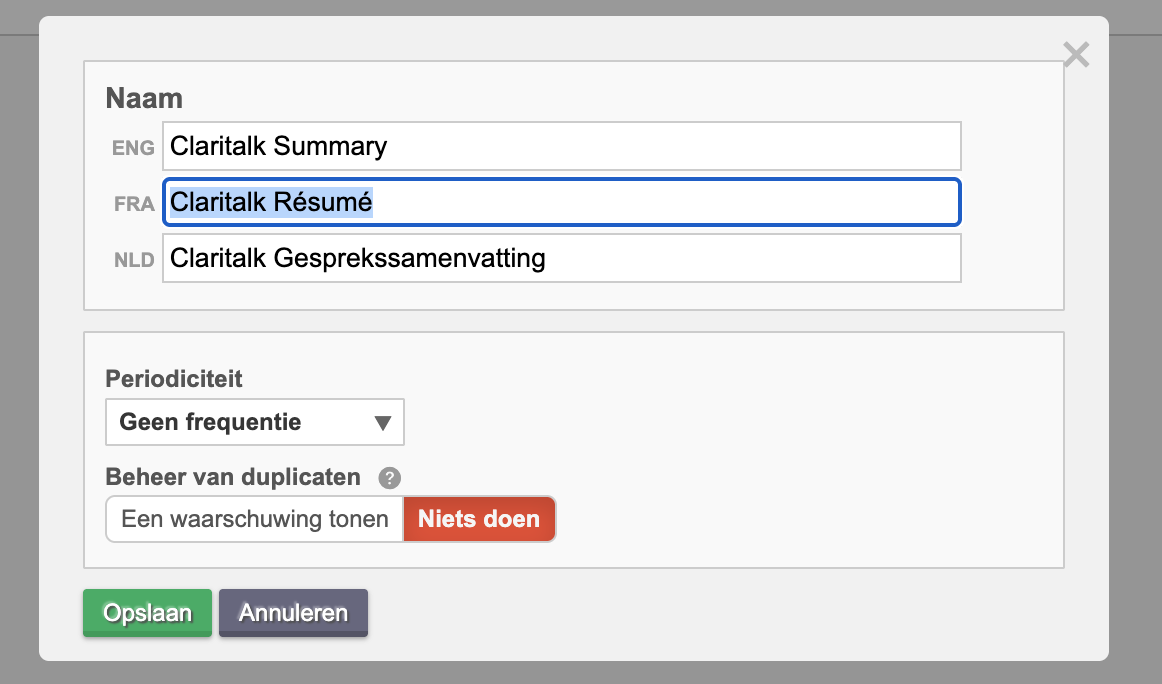Edit the NLD field 'Claritalk Gesprekssamenvatting'
1162x684 pixels.
click(x=561, y=258)
